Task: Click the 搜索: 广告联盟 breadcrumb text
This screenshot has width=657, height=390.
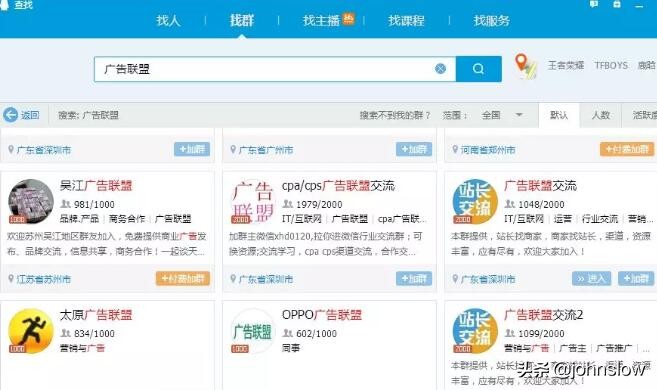Action: pyautogui.click(x=88, y=115)
